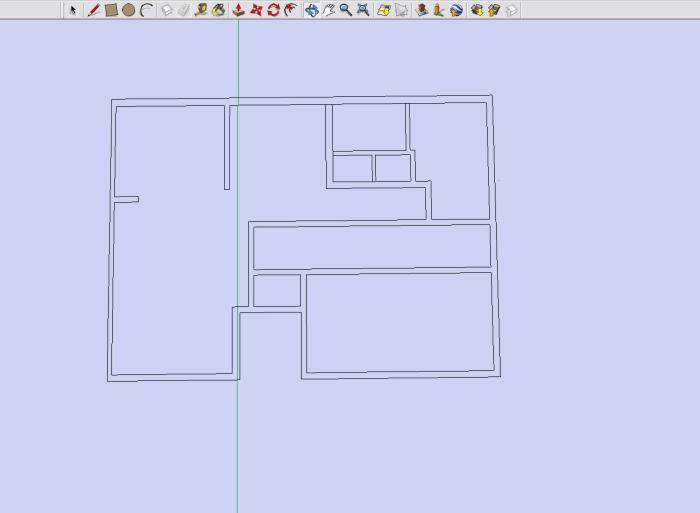Pick the Rectangle drawing tool
This screenshot has height=513, width=700.
111,10
